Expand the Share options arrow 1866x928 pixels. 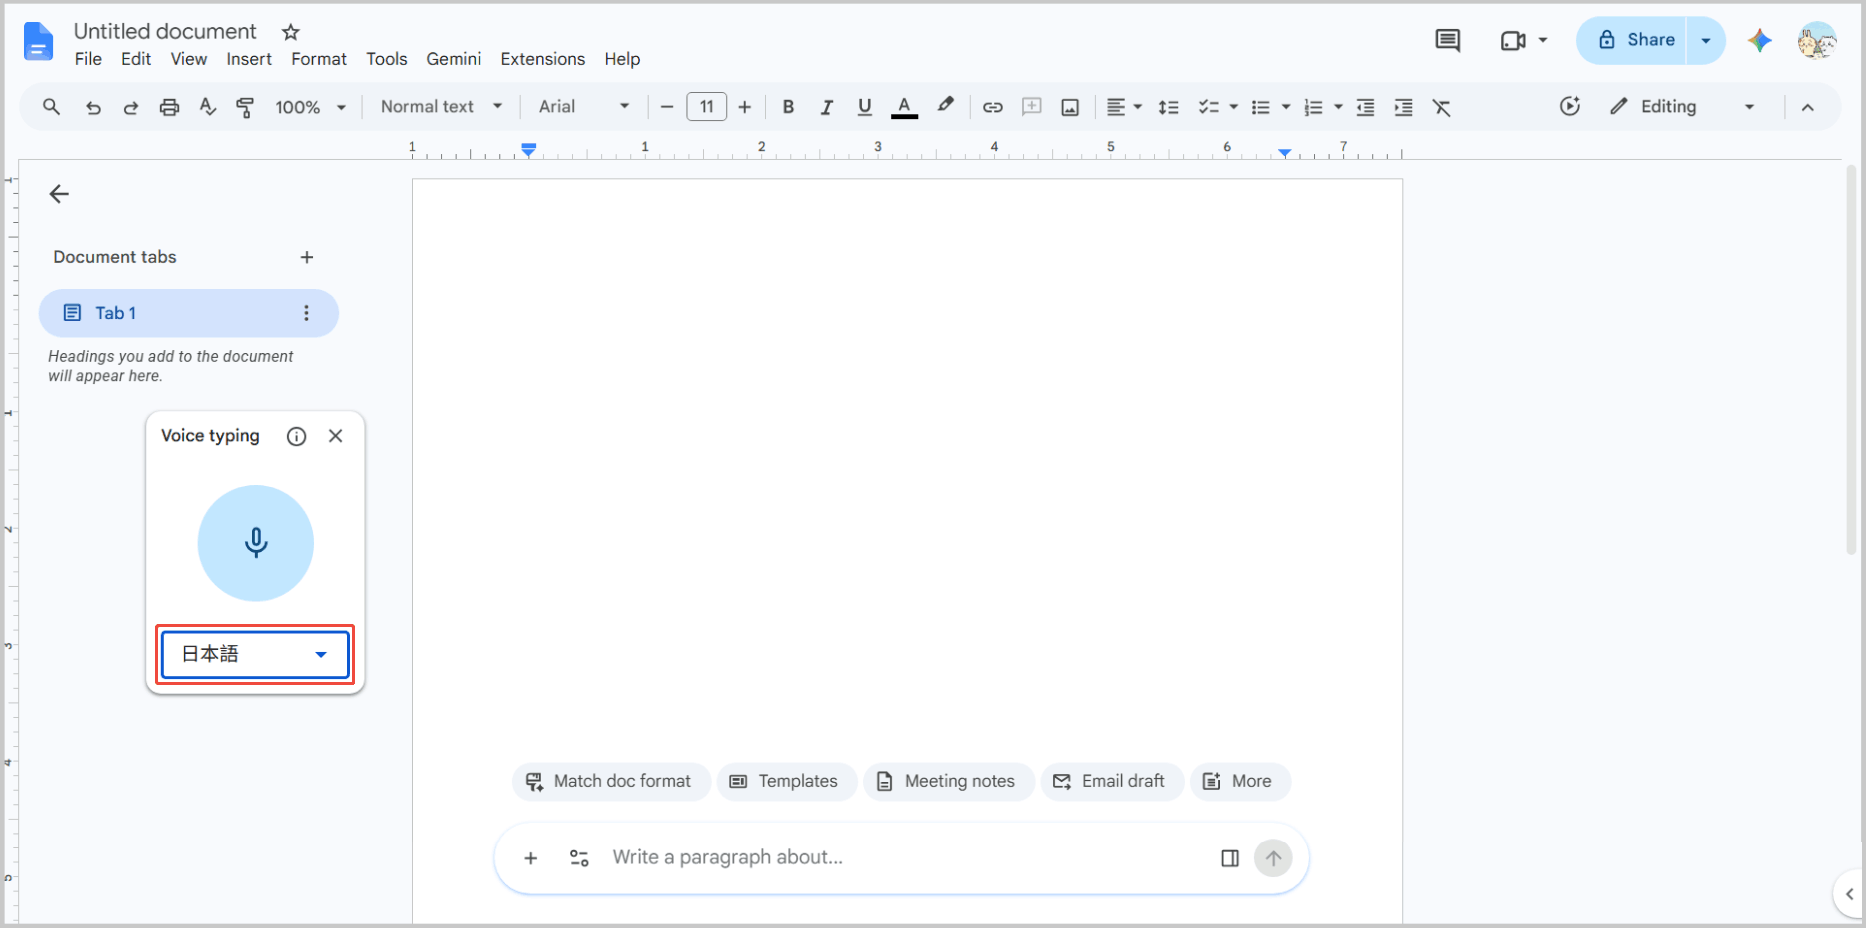[x=1706, y=40]
